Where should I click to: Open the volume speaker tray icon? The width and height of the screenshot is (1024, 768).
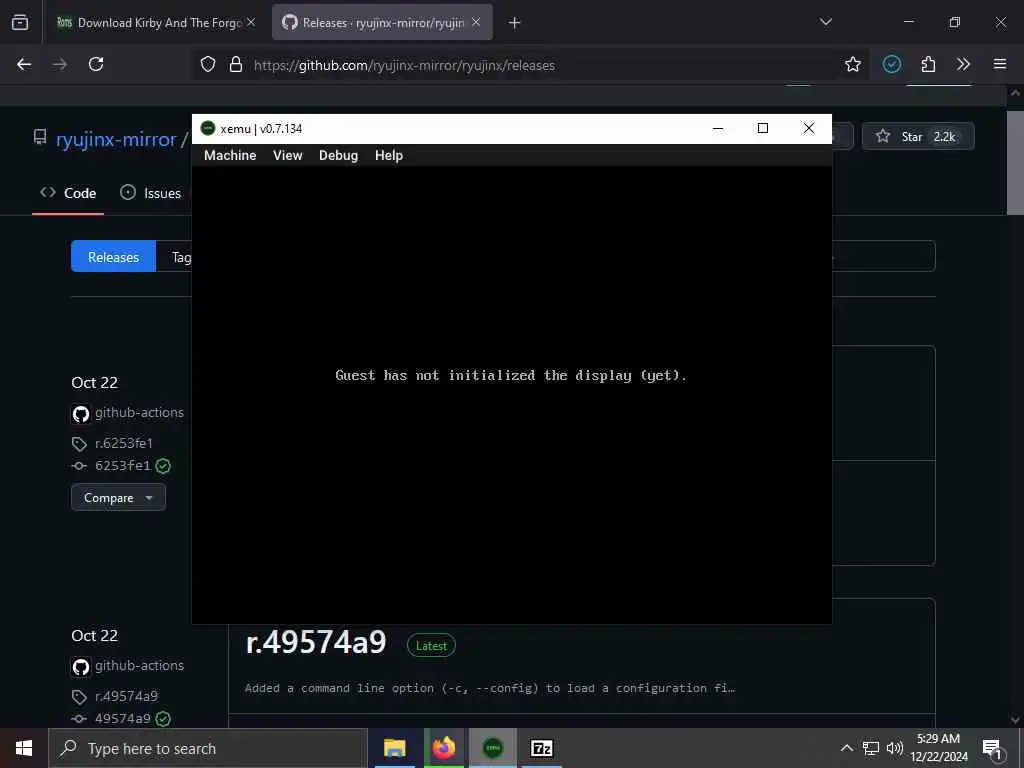coord(894,748)
